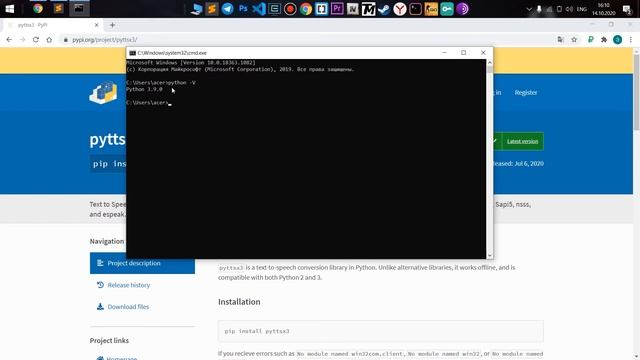
Task: Open the cmd window system menu icon
Action: [132, 53]
